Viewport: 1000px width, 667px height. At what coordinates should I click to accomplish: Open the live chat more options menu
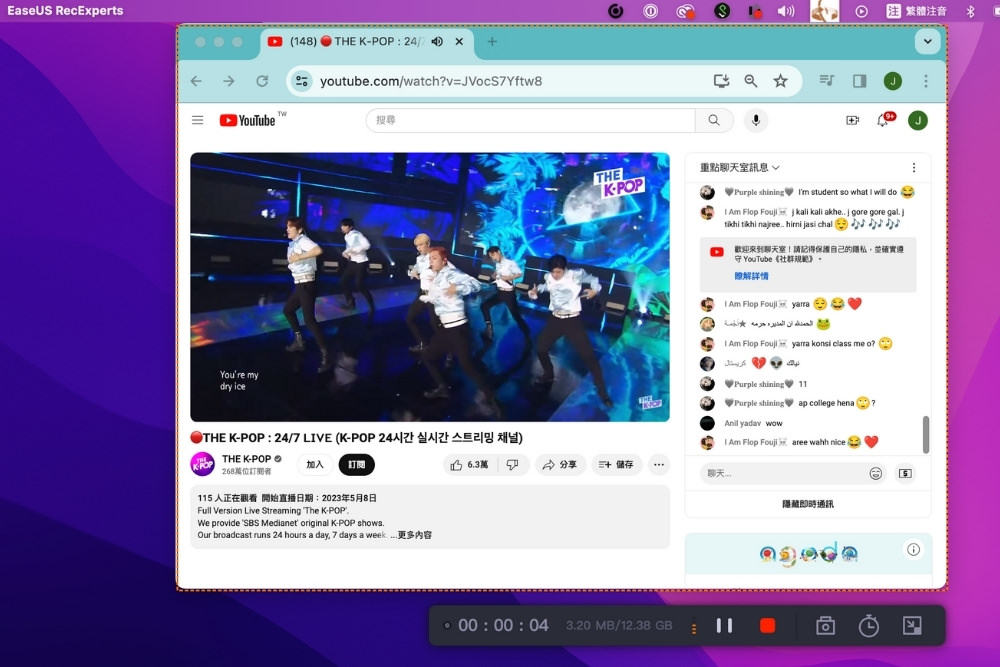[914, 167]
